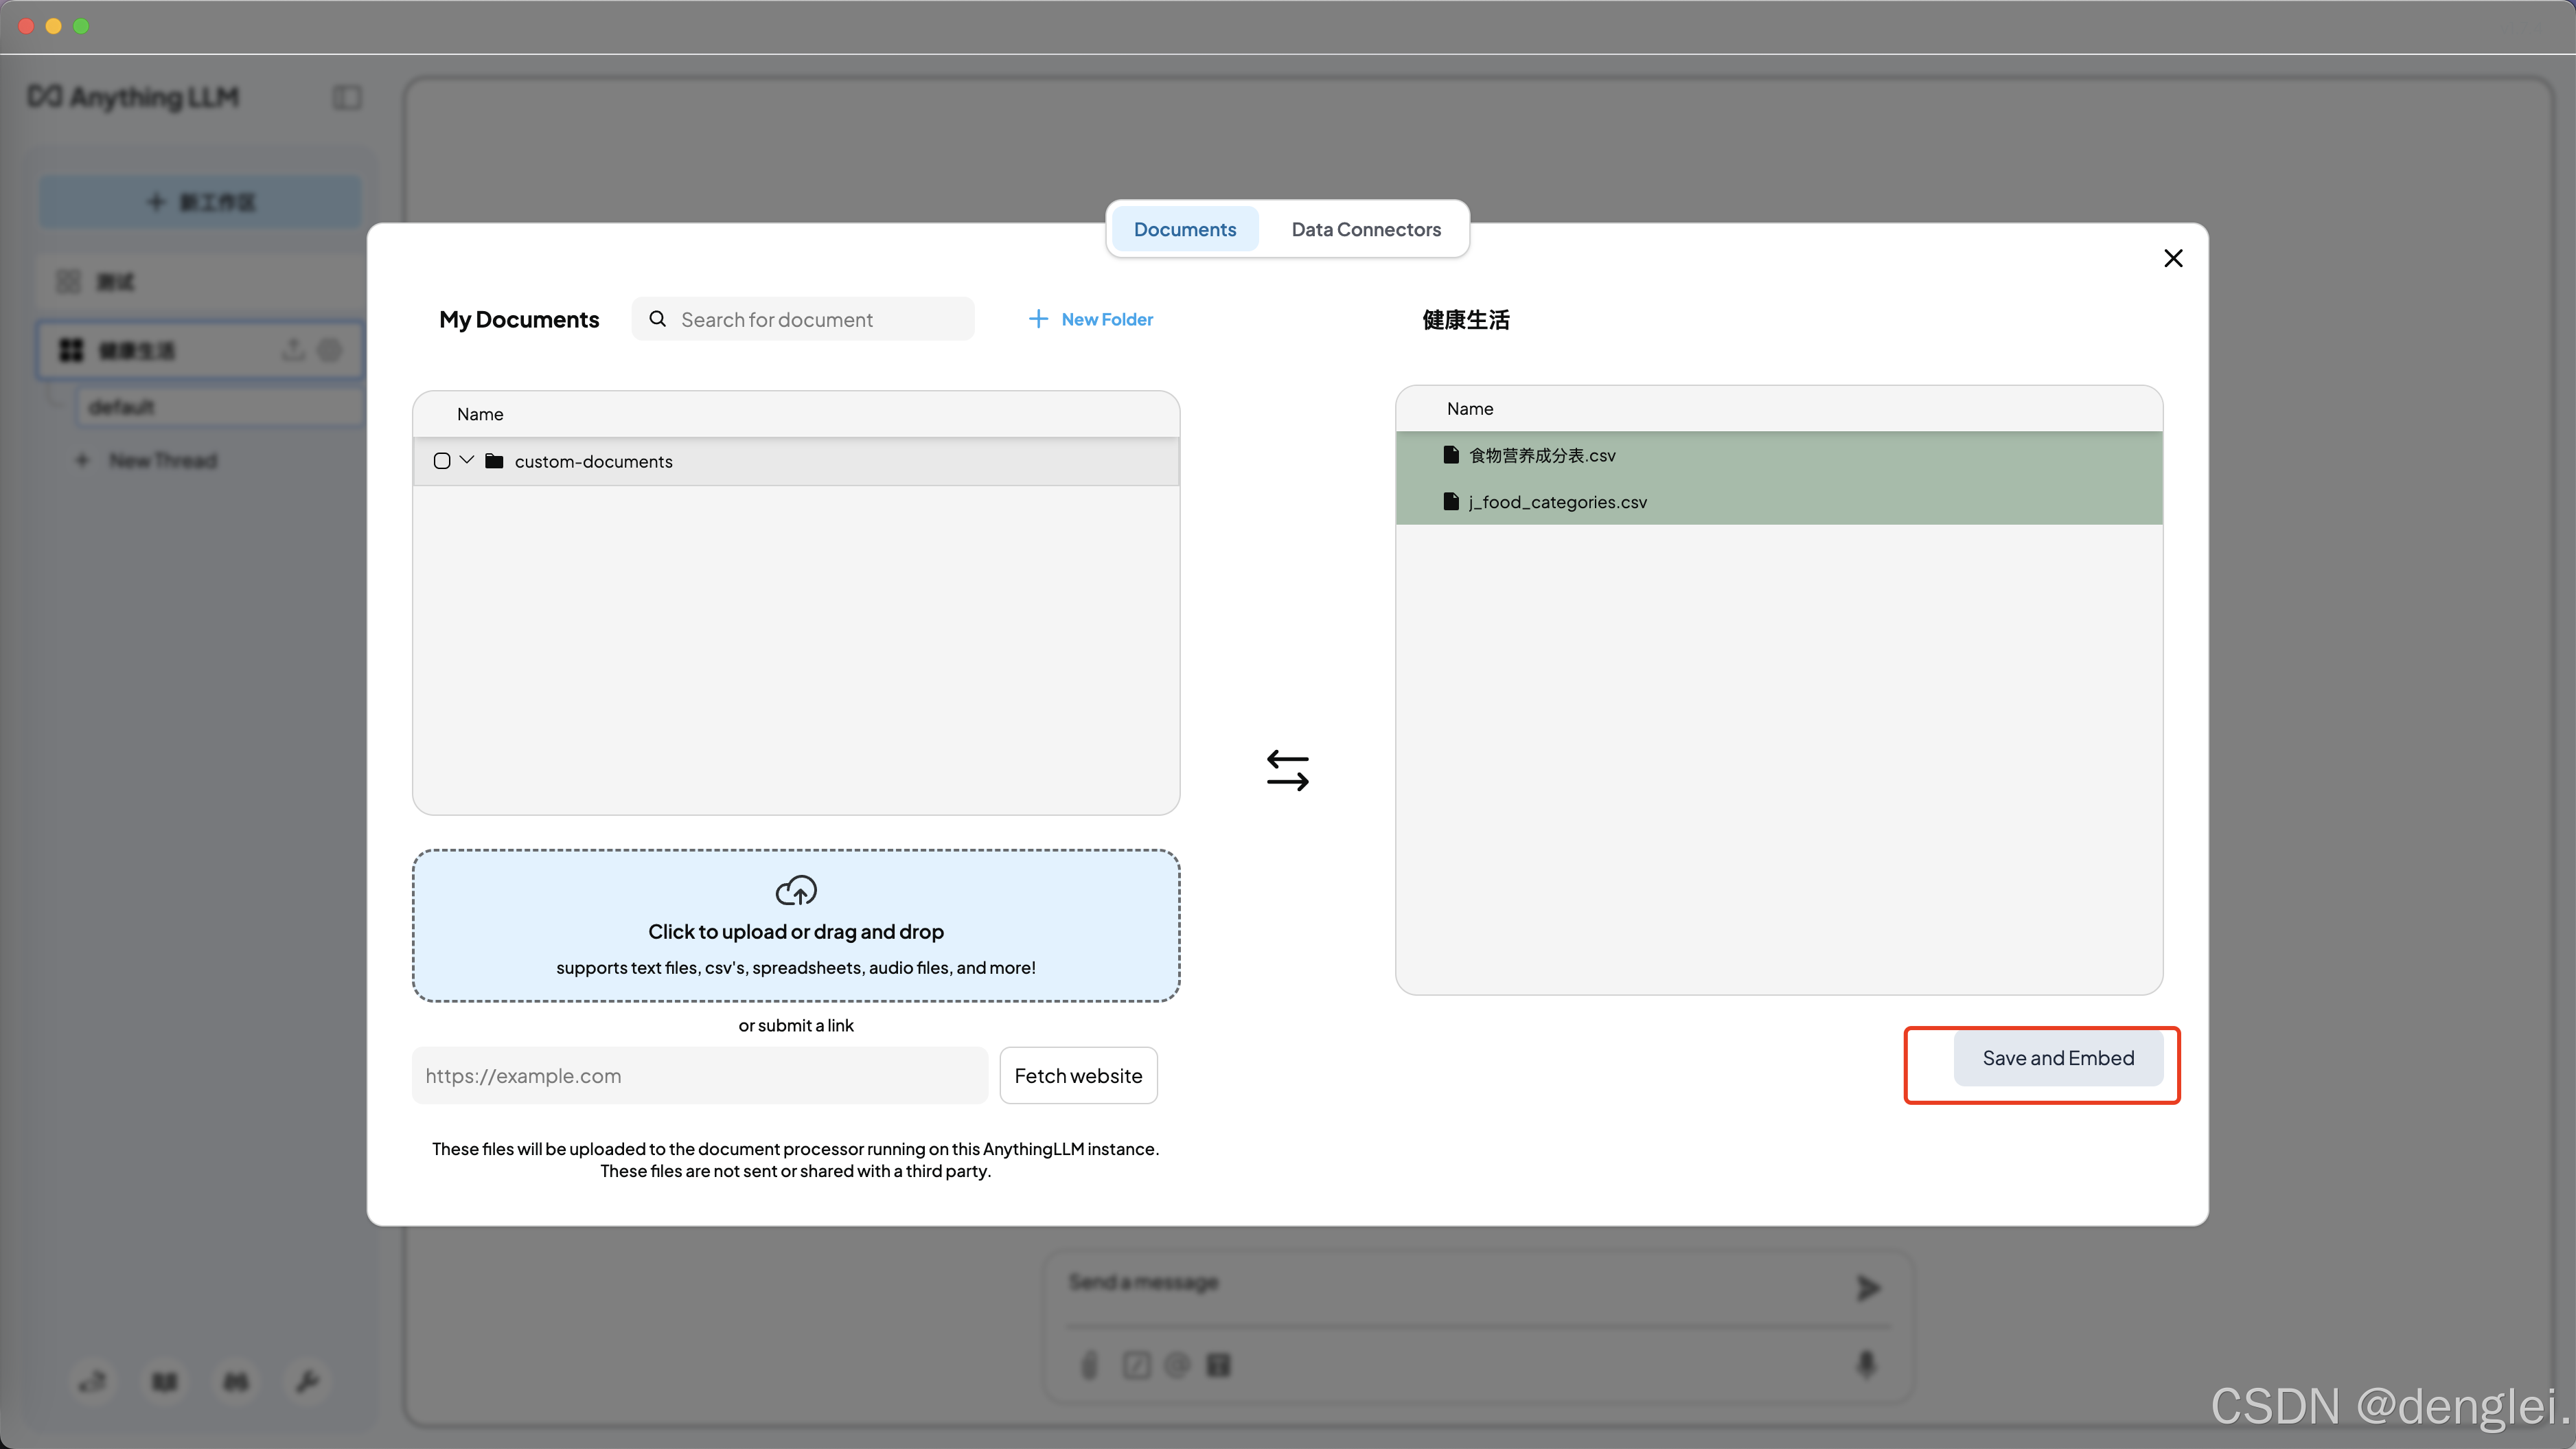This screenshot has width=2576, height=1449.
Task: Click the move-documents swap arrows icon
Action: (x=1287, y=770)
